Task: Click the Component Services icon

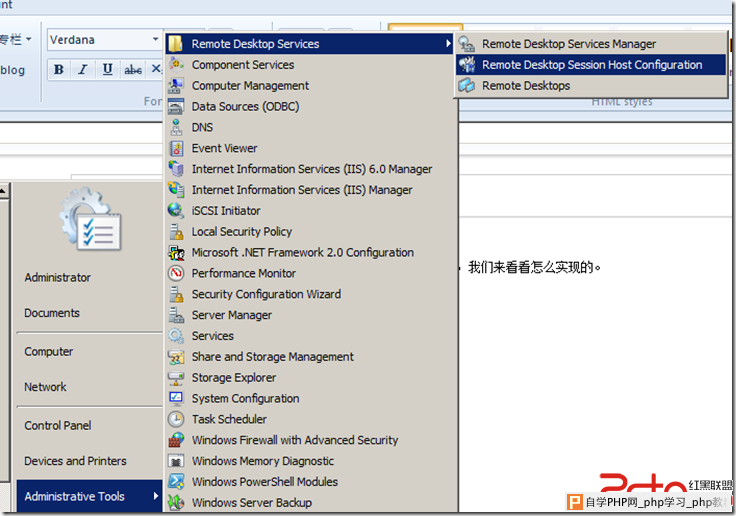Action: [176, 64]
